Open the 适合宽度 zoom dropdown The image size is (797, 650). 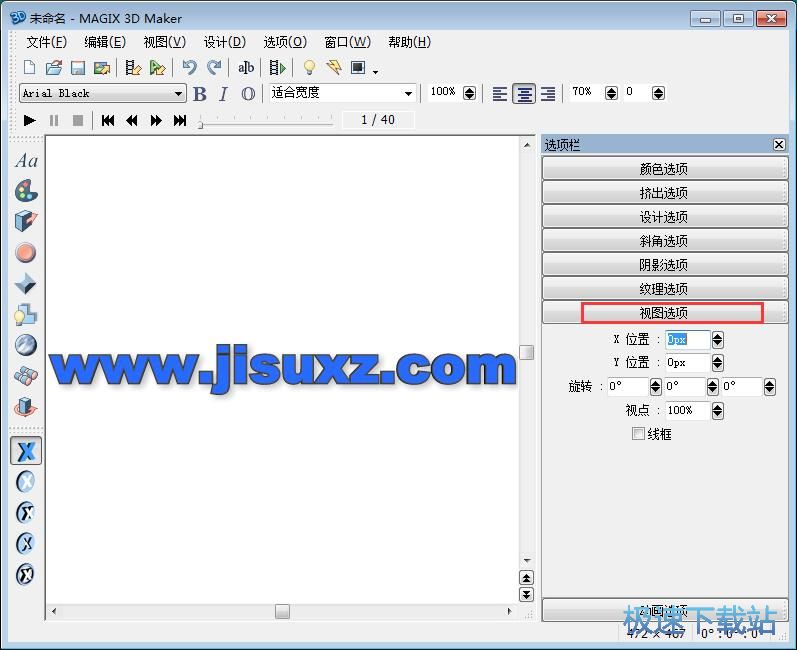point(408,94)
